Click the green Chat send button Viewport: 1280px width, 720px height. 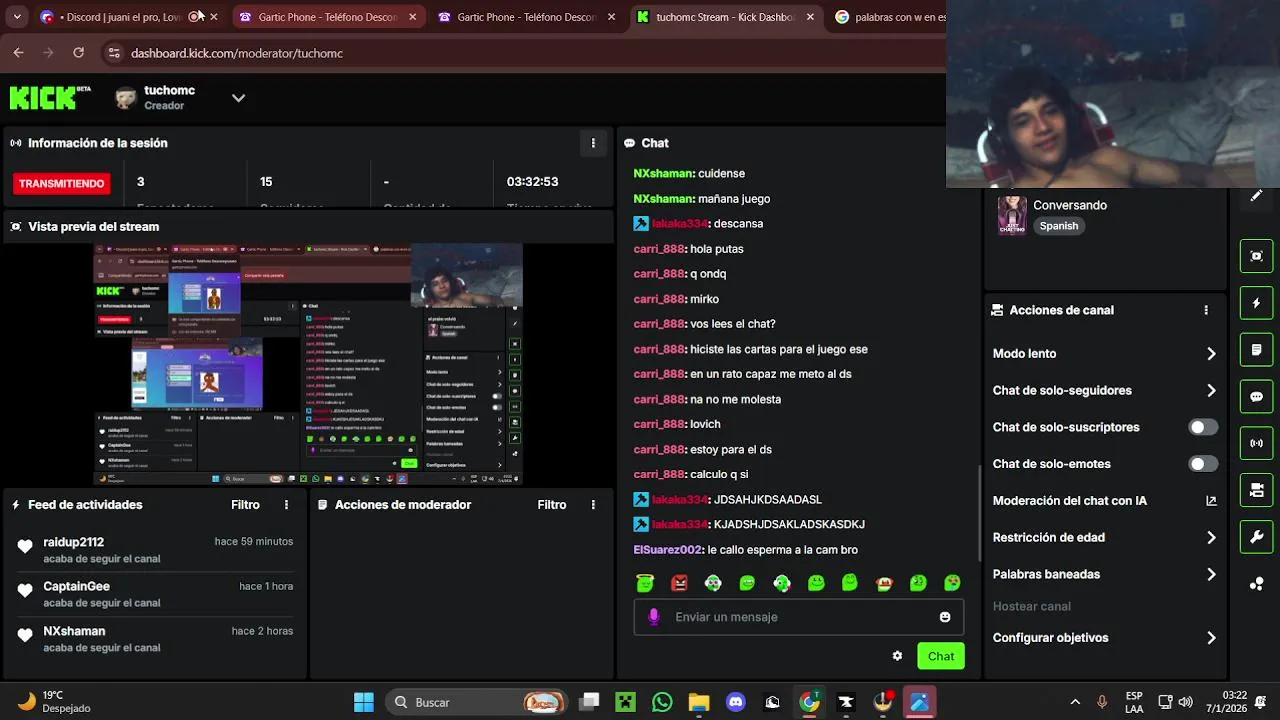point(941,656)
